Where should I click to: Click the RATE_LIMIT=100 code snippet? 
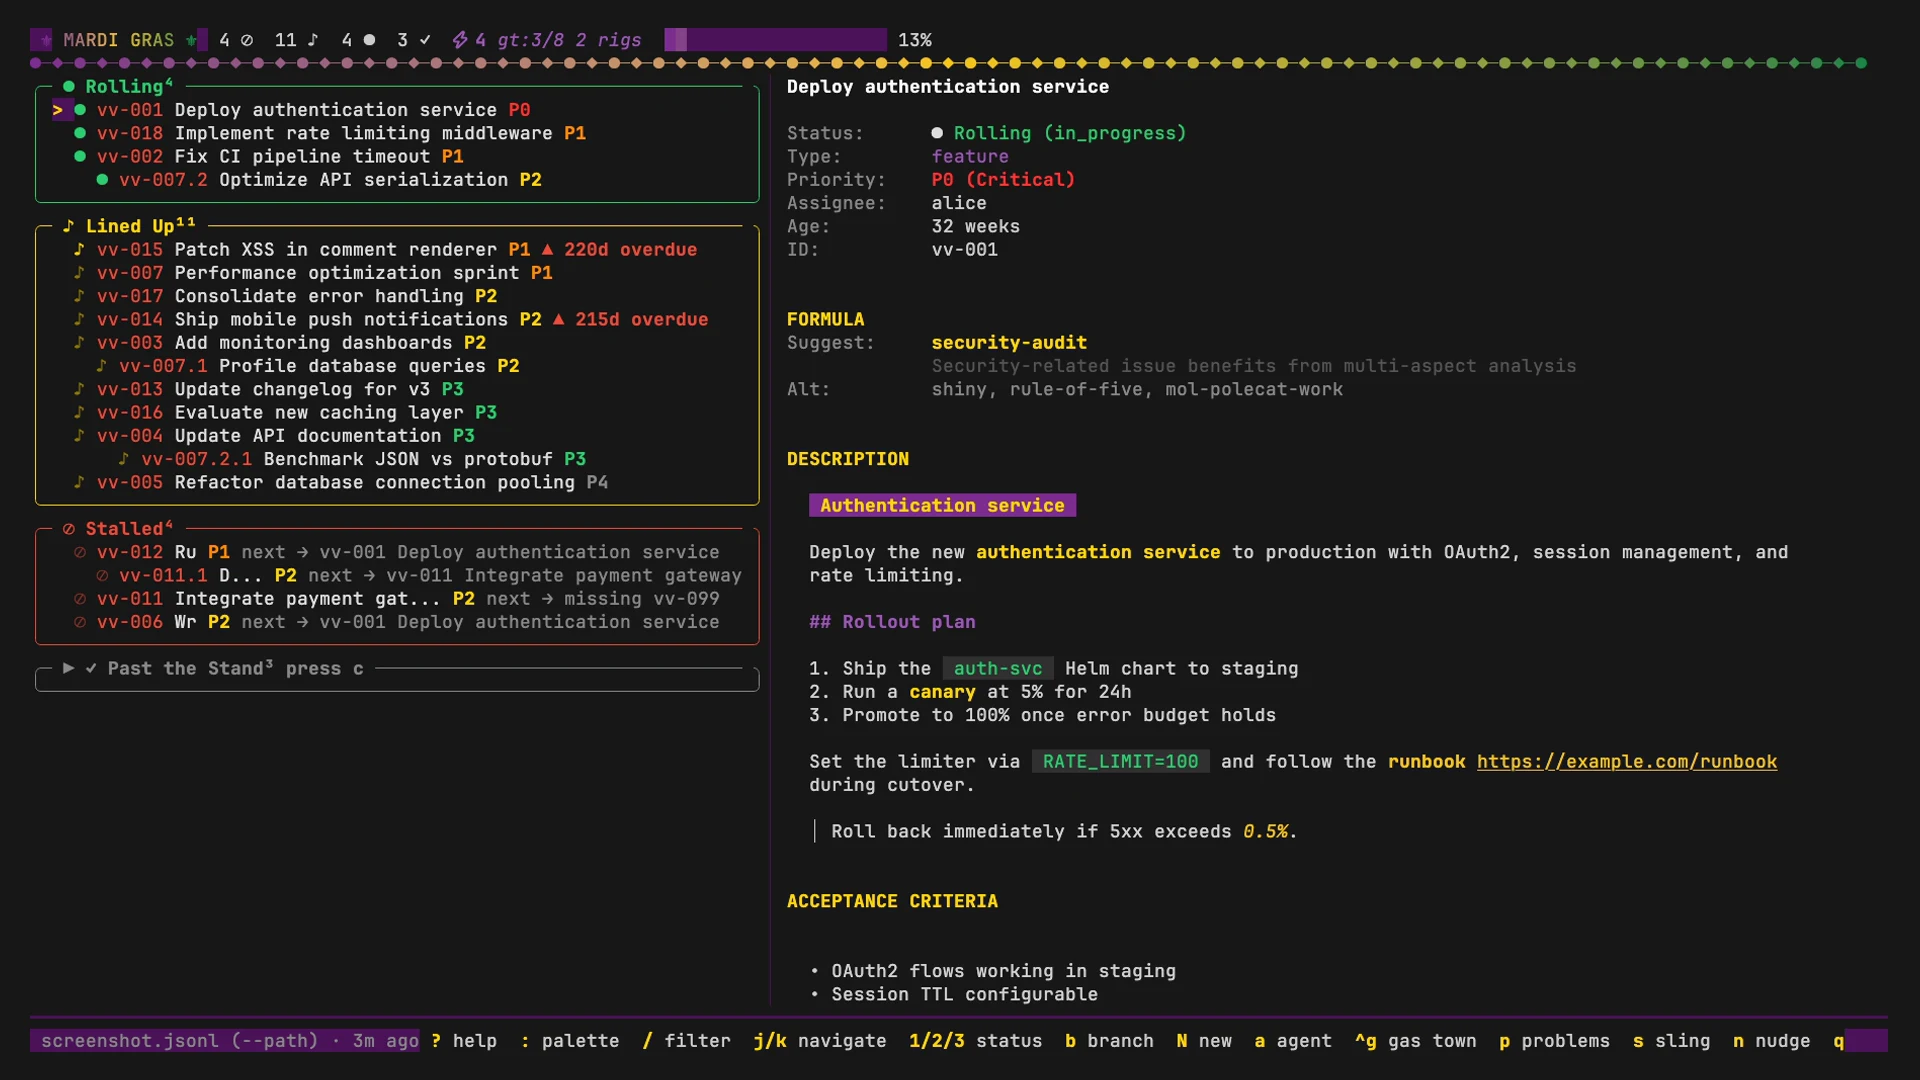(x=1120, y=762)
